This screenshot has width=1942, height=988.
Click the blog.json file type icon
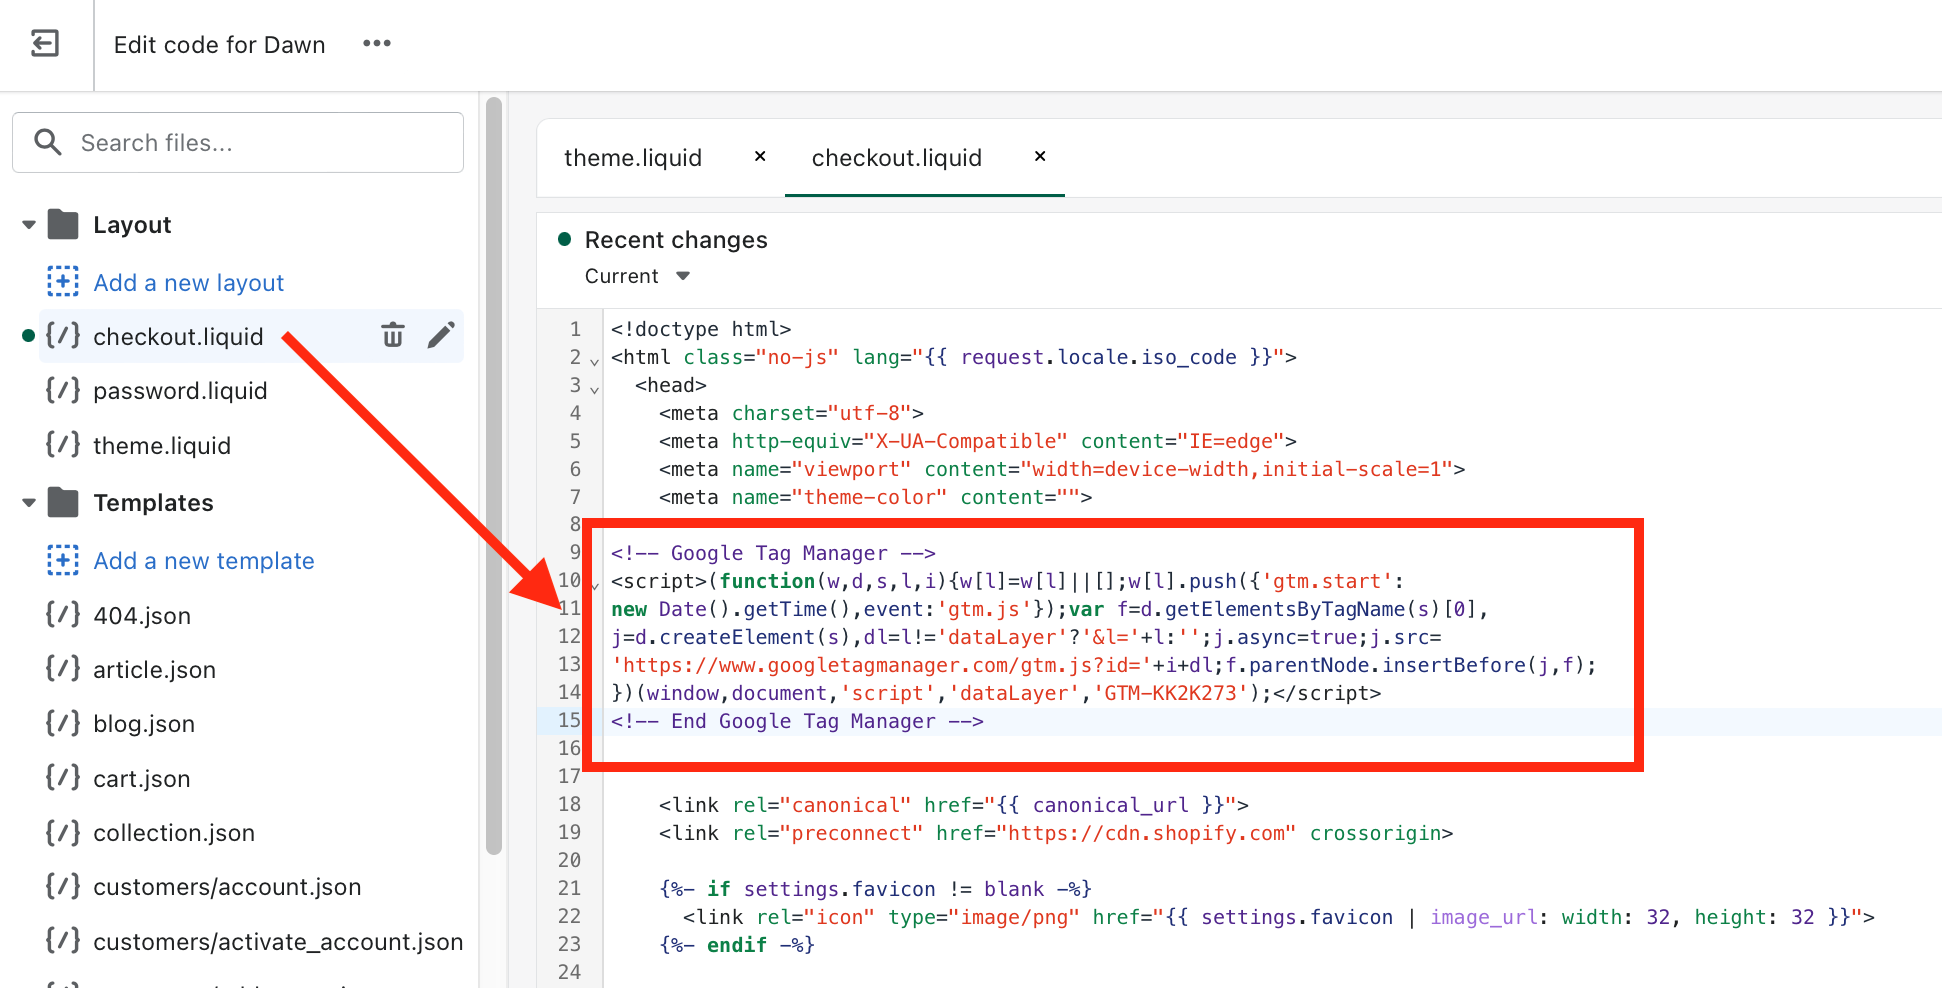tap(63, 723)
